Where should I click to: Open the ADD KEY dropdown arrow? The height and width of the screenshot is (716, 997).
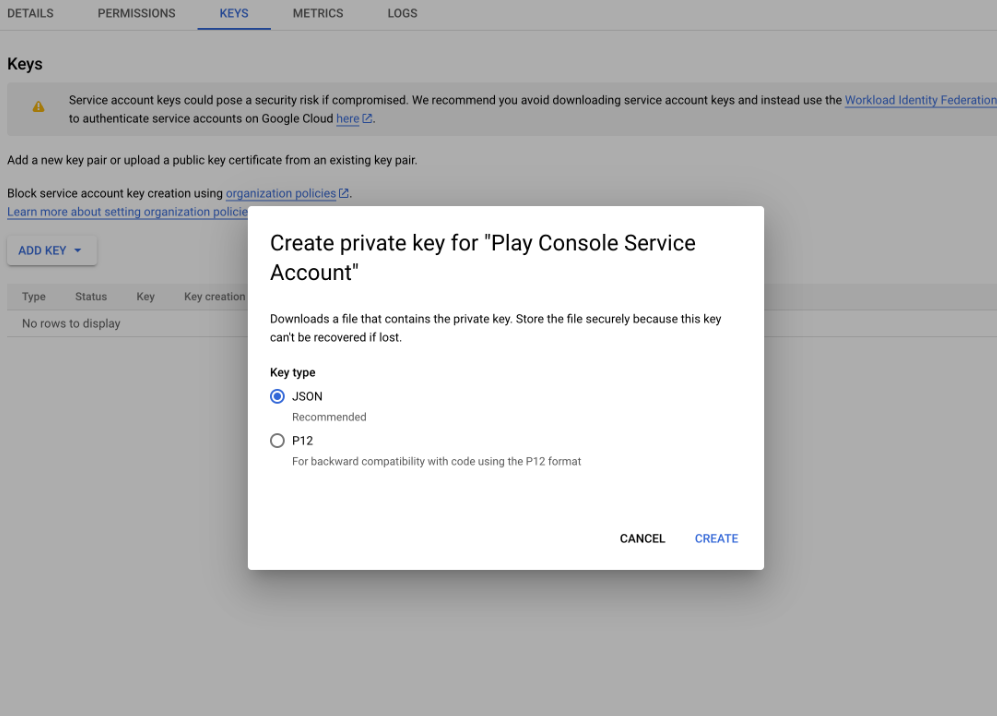tap(78, 250)
